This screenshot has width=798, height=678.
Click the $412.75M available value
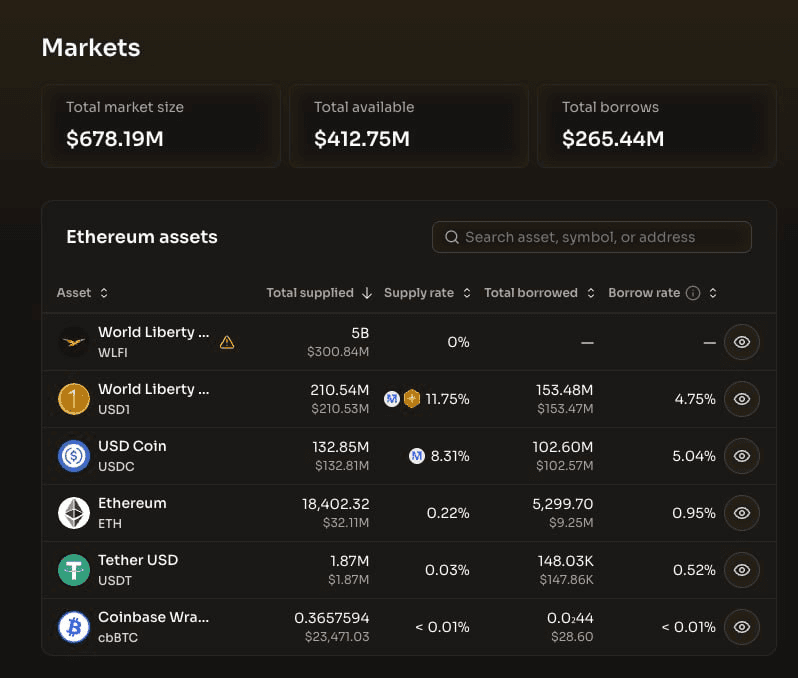(x=362, y=139)
